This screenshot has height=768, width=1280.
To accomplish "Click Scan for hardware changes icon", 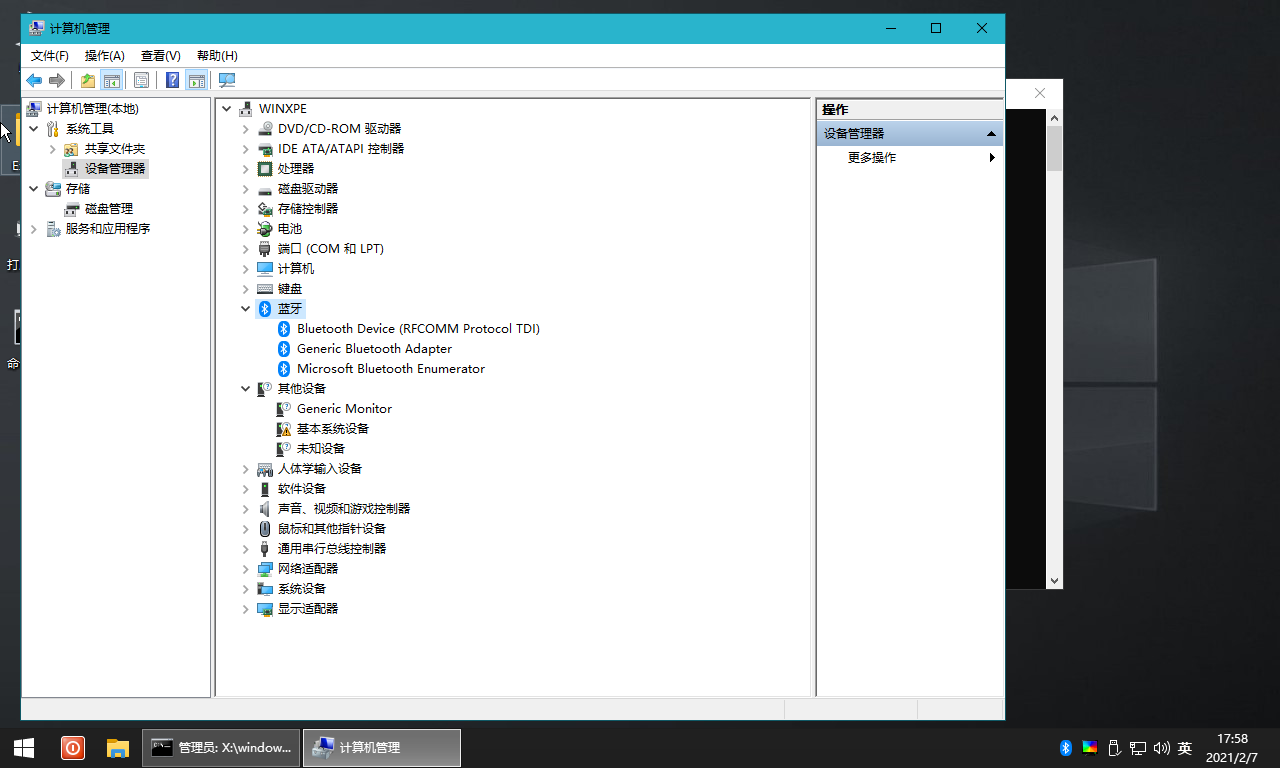I will click(227, 80).
